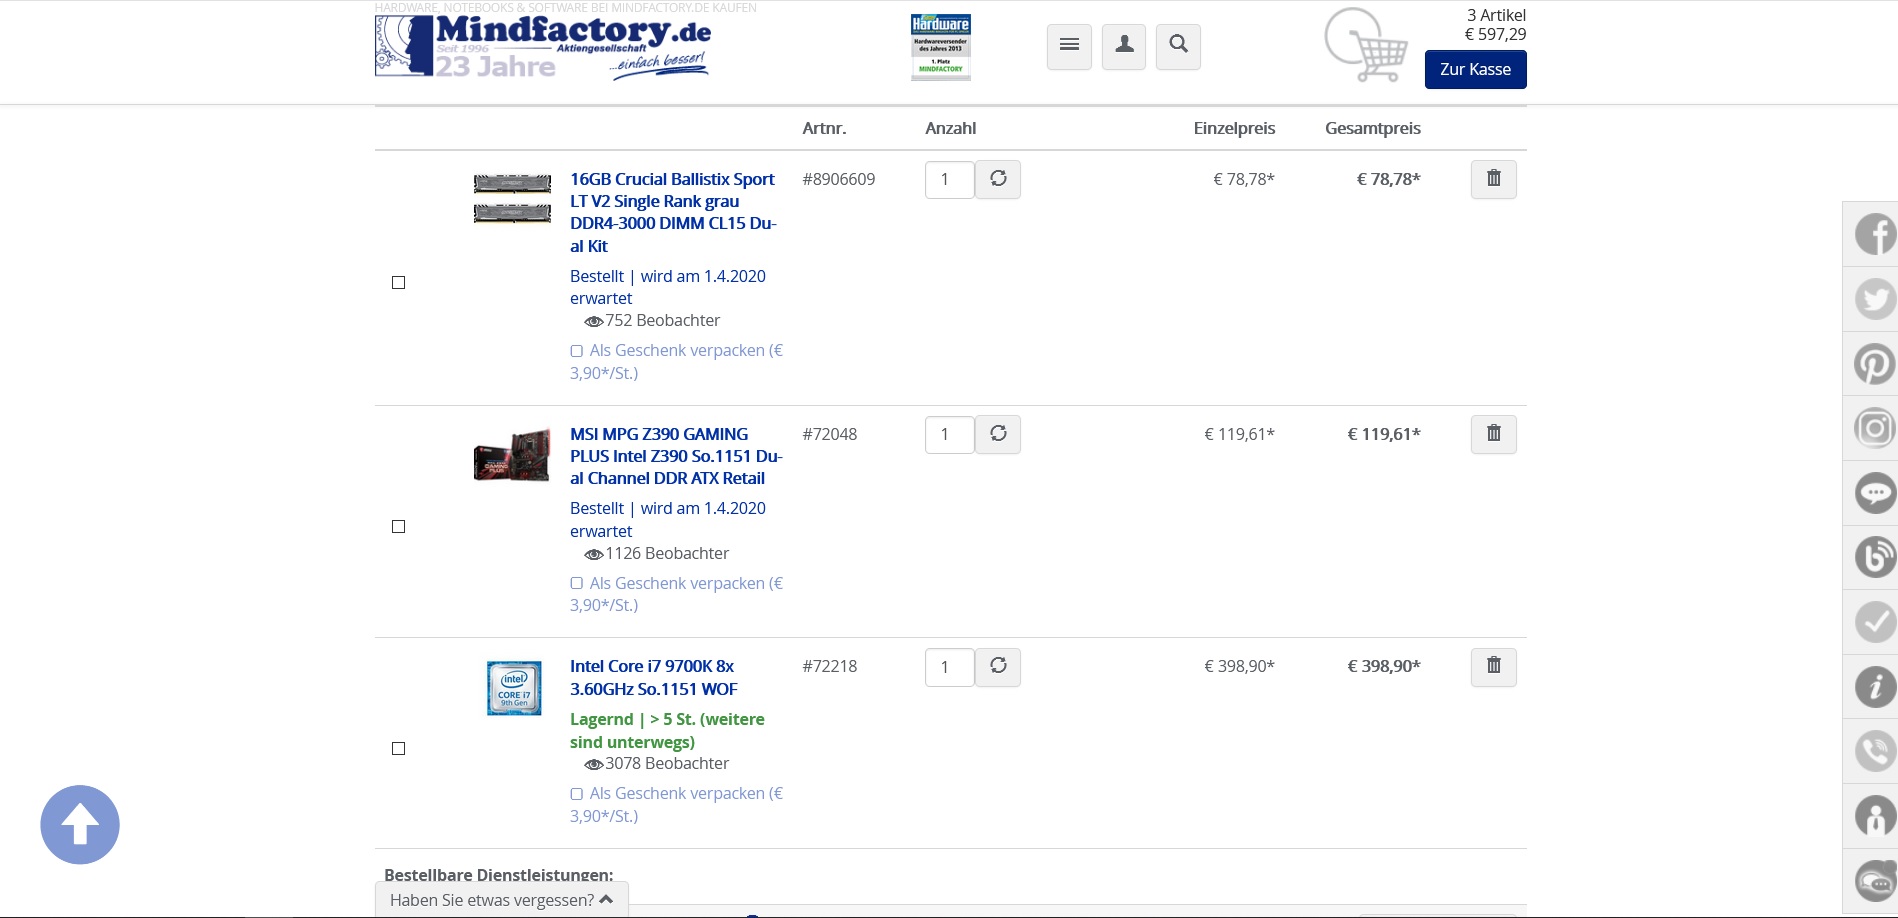This screenshot has width=1898, height=918.
Task: Select the MSI MPG Z390 row checkbox
Action: click(x=398, y=526)
